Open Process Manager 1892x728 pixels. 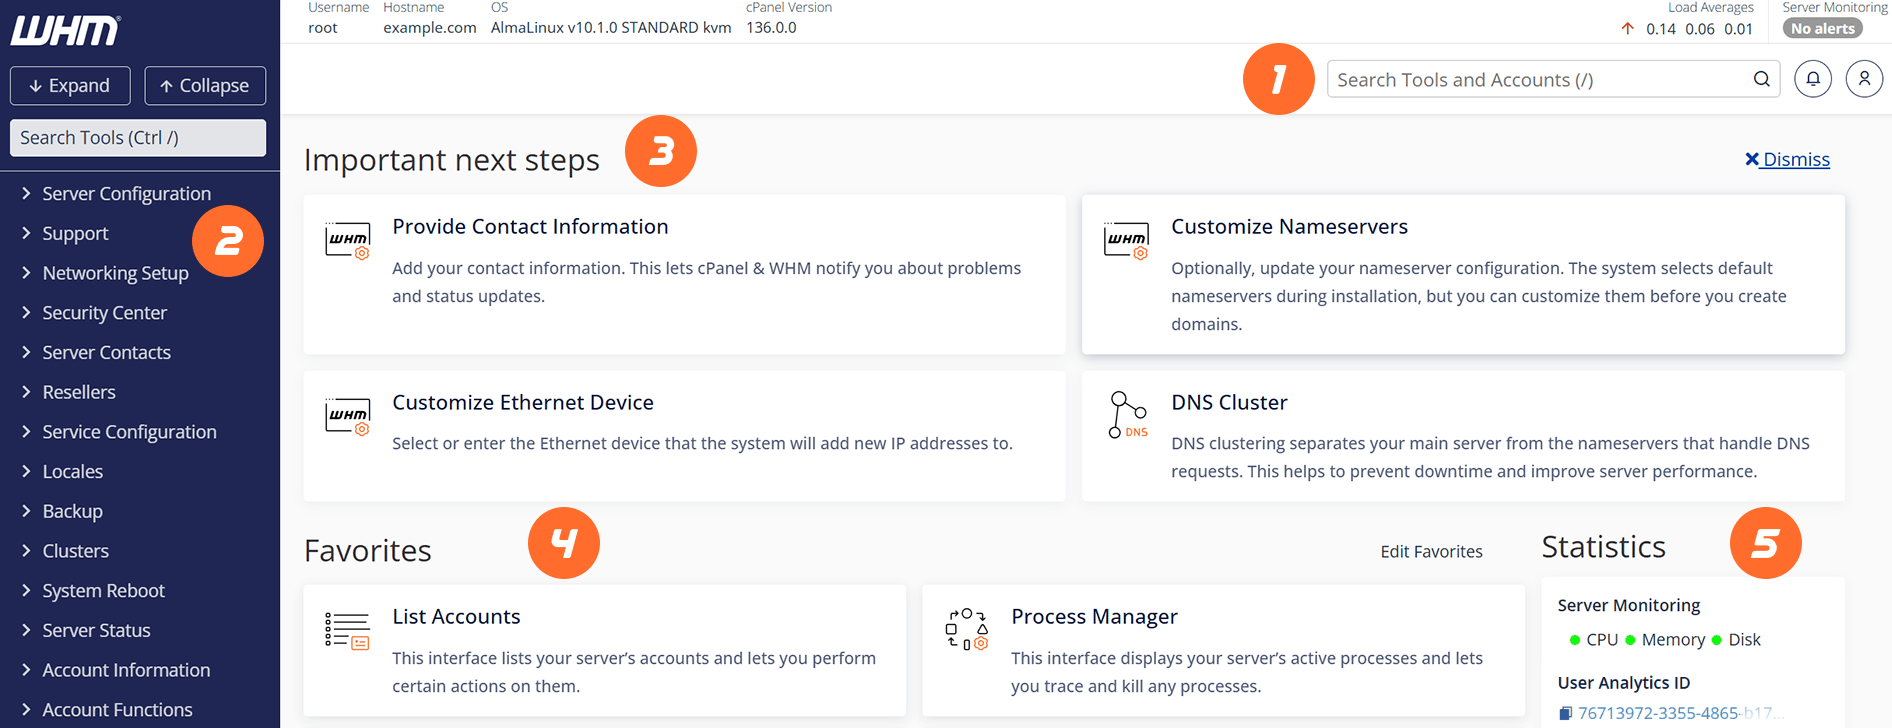pyautogui.click(x=1094, y=616)
